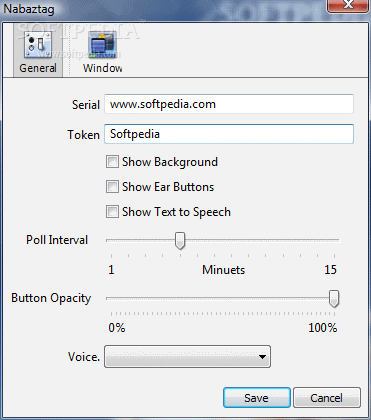Set Poll Interval track to 15 minutes end
The height and width of the screenshot is (420, 371).
tap(334, 240)
